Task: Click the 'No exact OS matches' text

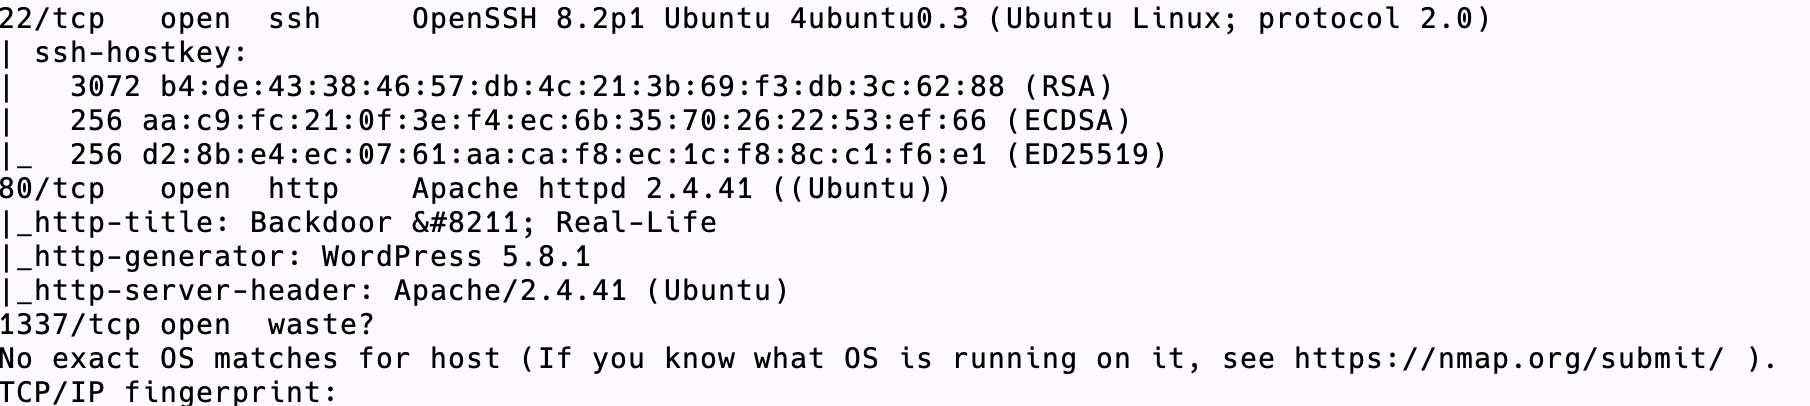Action: tap(169, 358)
